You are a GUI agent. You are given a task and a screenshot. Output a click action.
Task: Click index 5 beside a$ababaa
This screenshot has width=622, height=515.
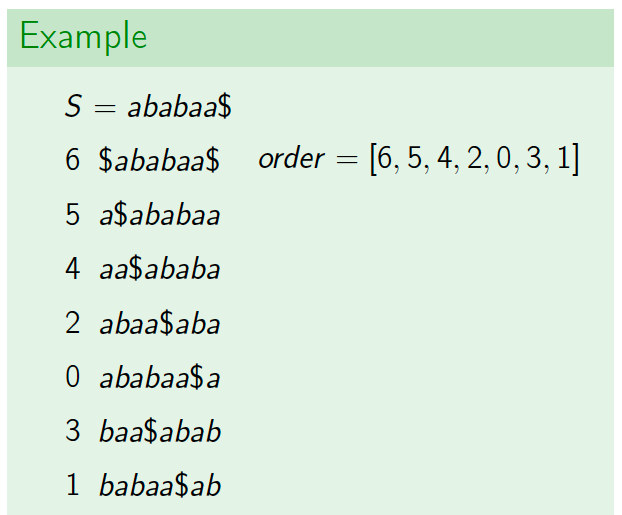(x=73, y=215)
